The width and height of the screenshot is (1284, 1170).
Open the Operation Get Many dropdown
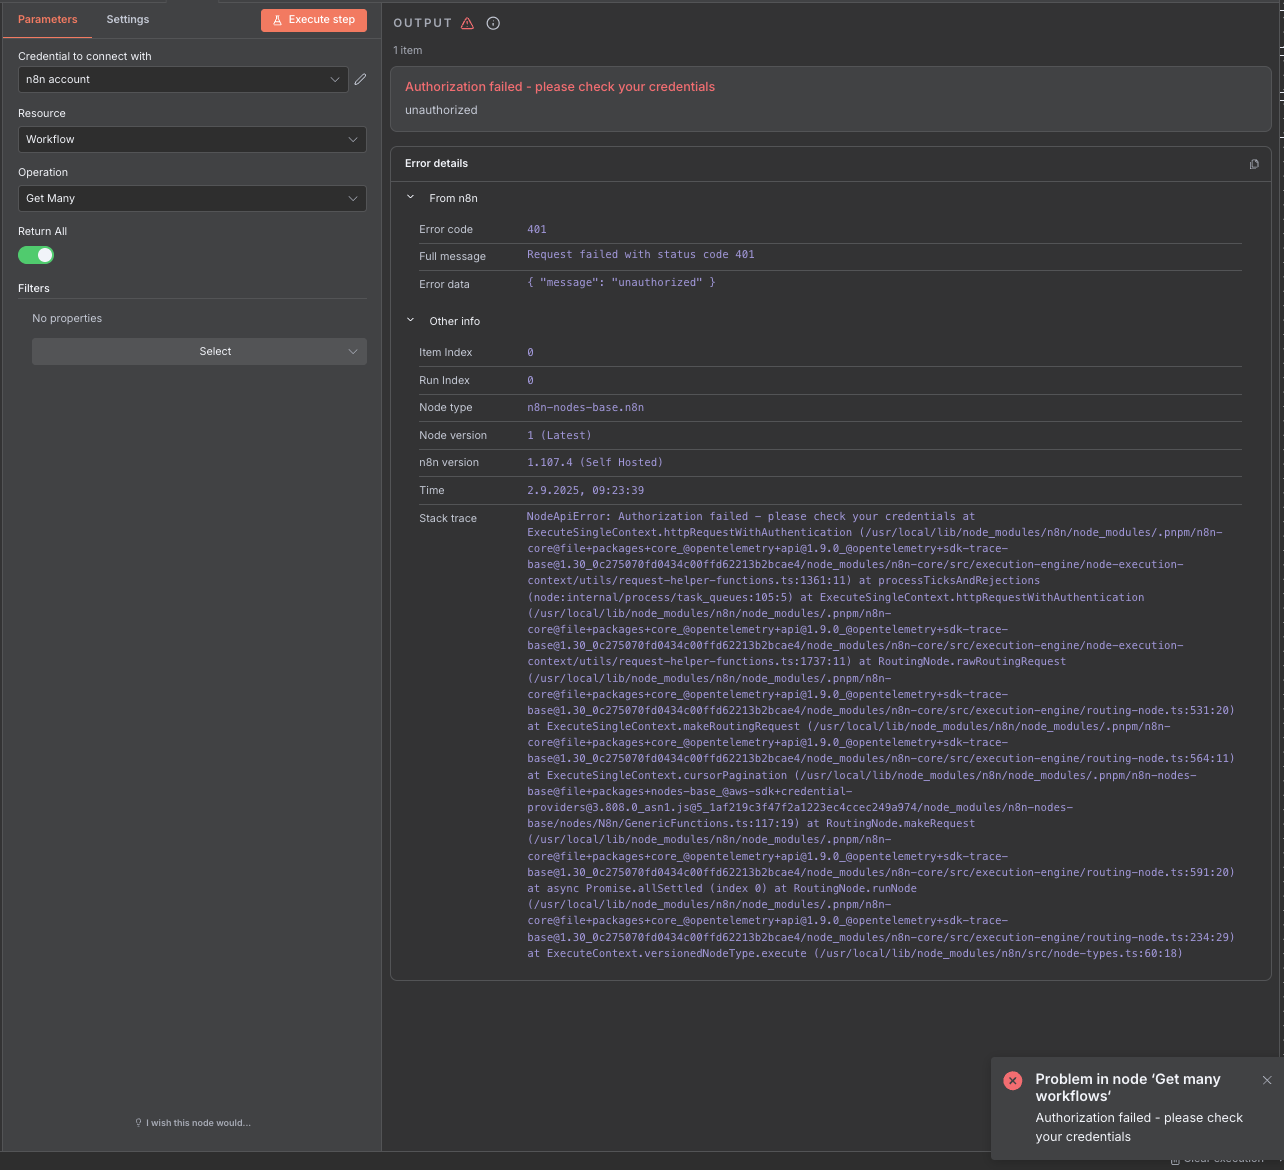[x=192, y=198]
